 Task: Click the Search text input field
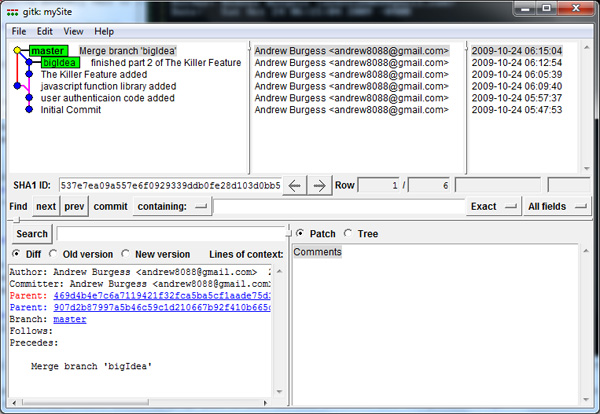pos(171,234)
